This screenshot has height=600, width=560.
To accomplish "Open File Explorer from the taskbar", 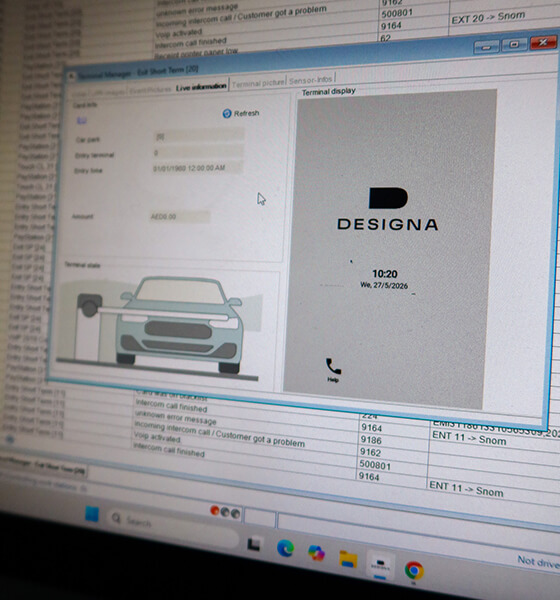I will 348,559.
